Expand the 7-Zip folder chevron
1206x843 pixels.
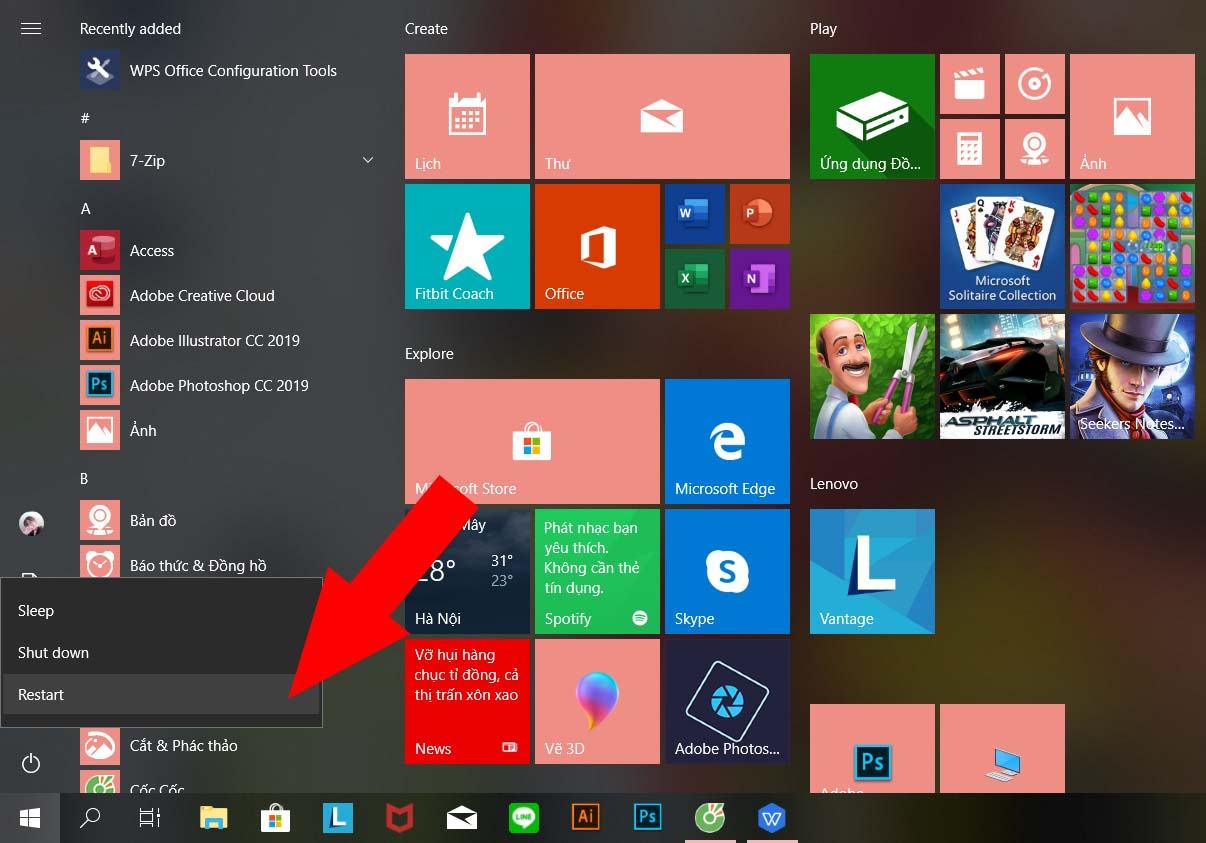(368, 160)
